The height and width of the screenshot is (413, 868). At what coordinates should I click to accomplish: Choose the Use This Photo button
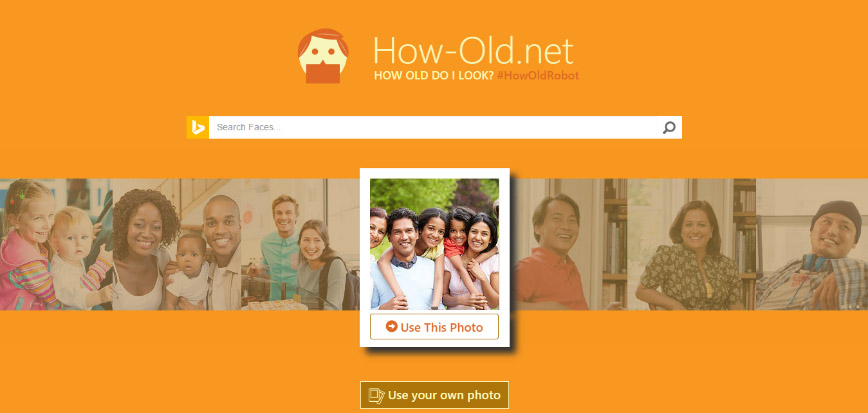point(435,327)
